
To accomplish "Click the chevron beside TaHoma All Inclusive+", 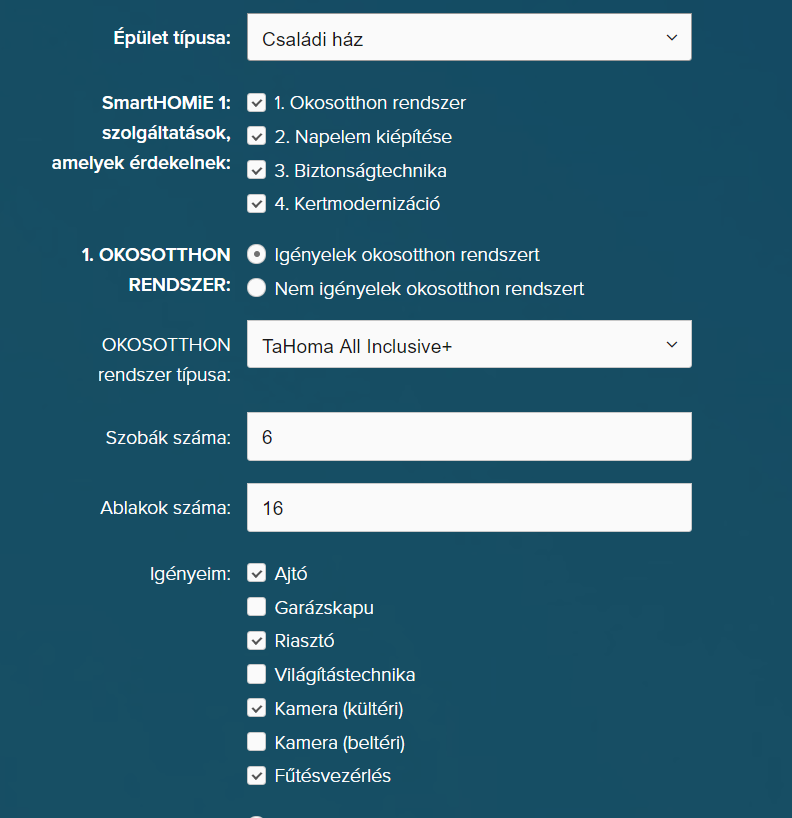I will pyautogui.click(x=670, y=345).
